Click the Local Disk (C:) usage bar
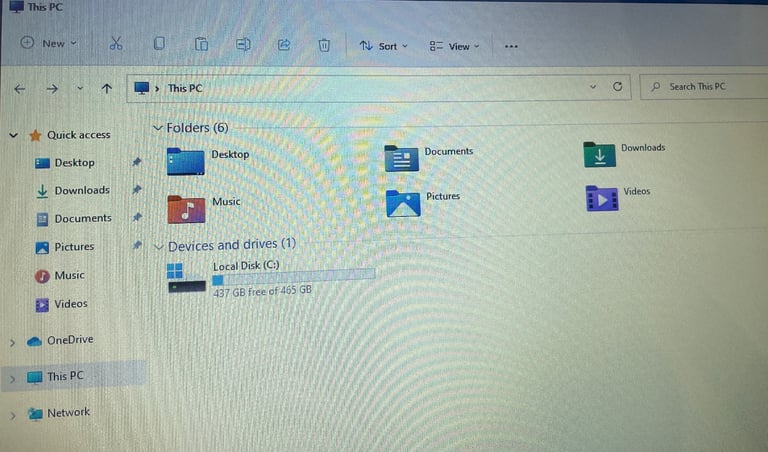 (x=293, y=279)
